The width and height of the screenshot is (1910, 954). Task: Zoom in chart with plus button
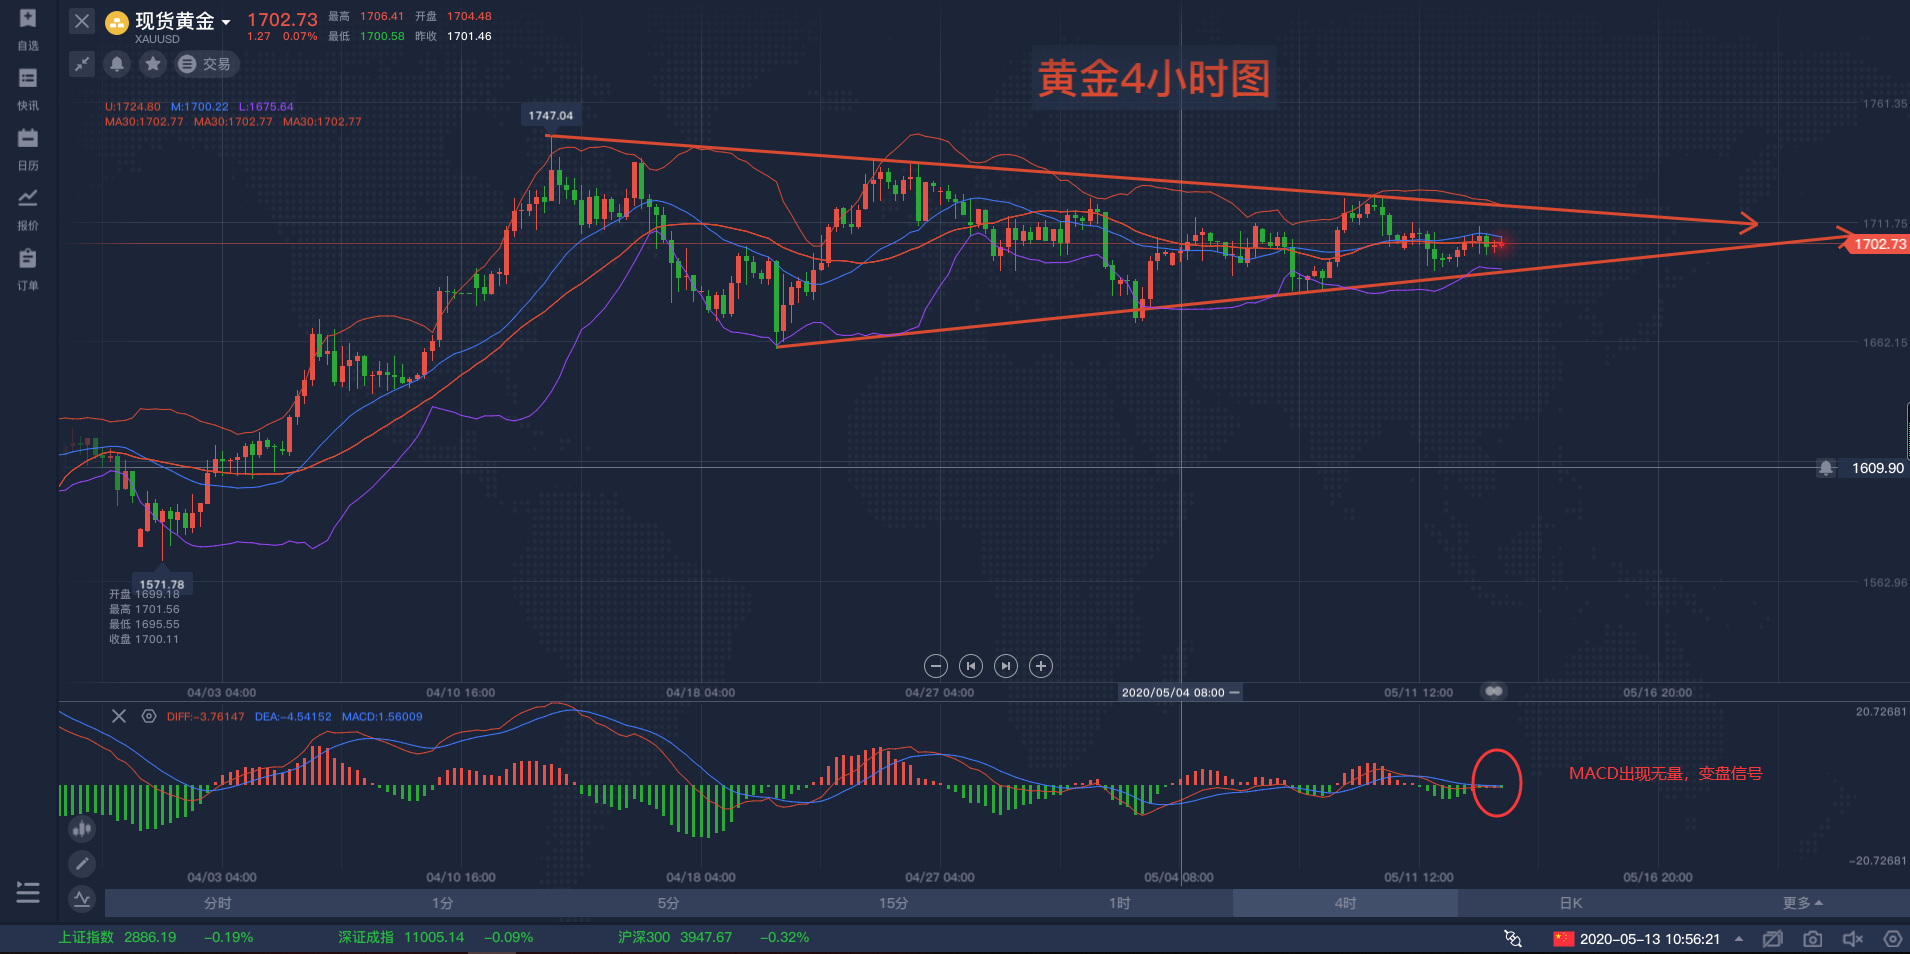coord(1041,666)
